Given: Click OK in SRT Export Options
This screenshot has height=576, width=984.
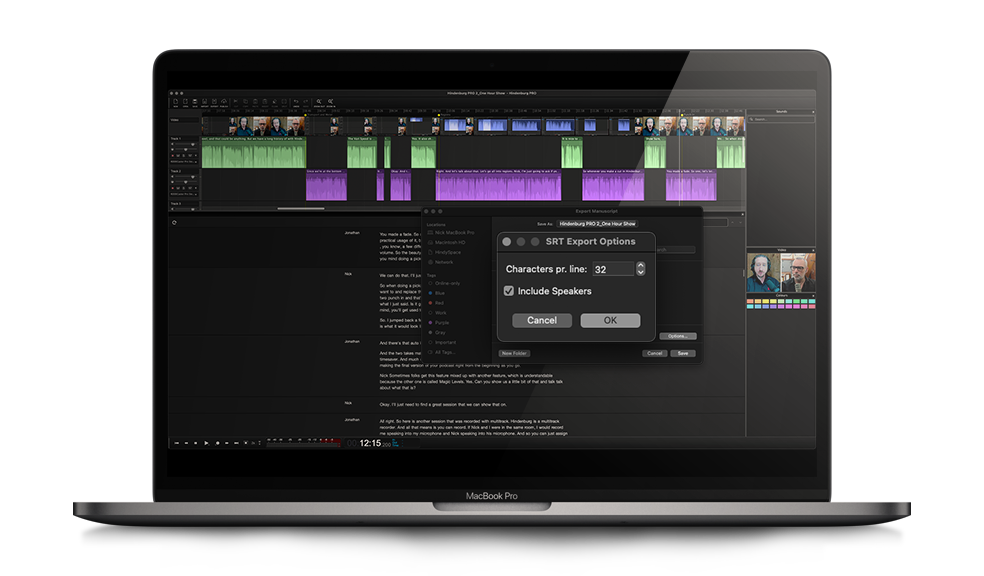Looking at the screenshot, I should click(x=610, y=320).
